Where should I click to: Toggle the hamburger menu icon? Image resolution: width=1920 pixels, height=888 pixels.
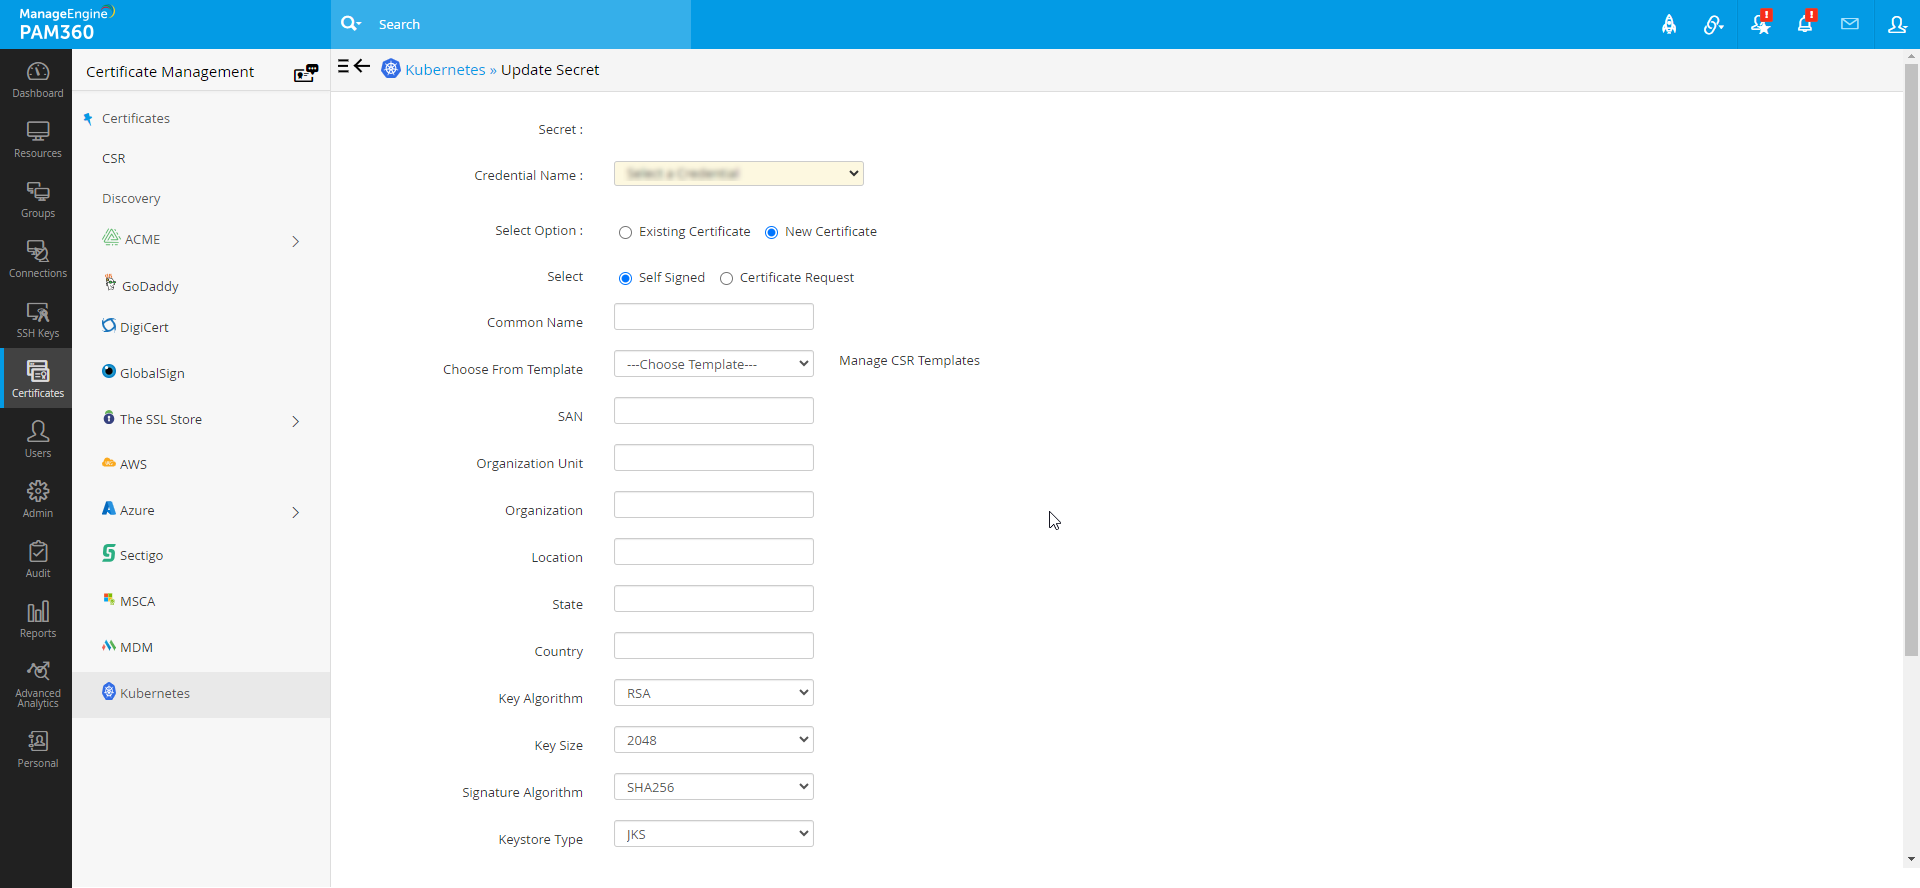click(343, 66)
